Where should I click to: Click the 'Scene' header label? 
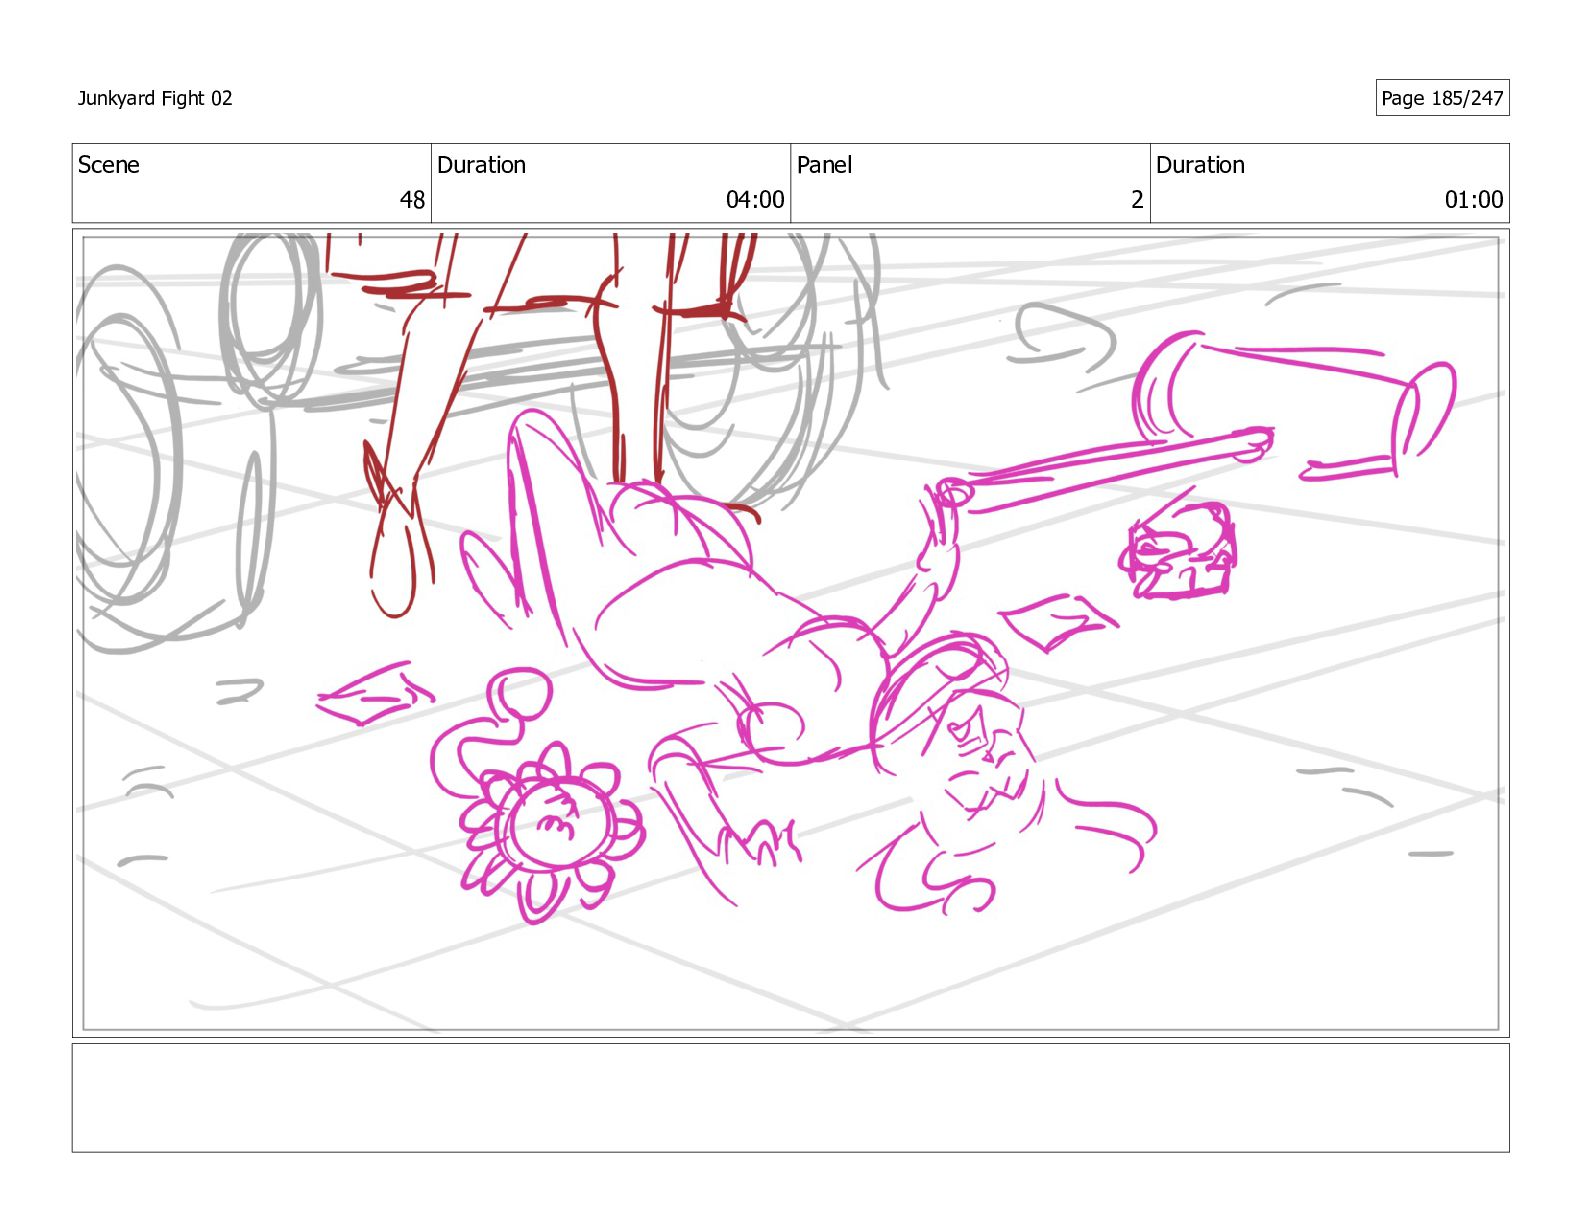click(109, 165)
